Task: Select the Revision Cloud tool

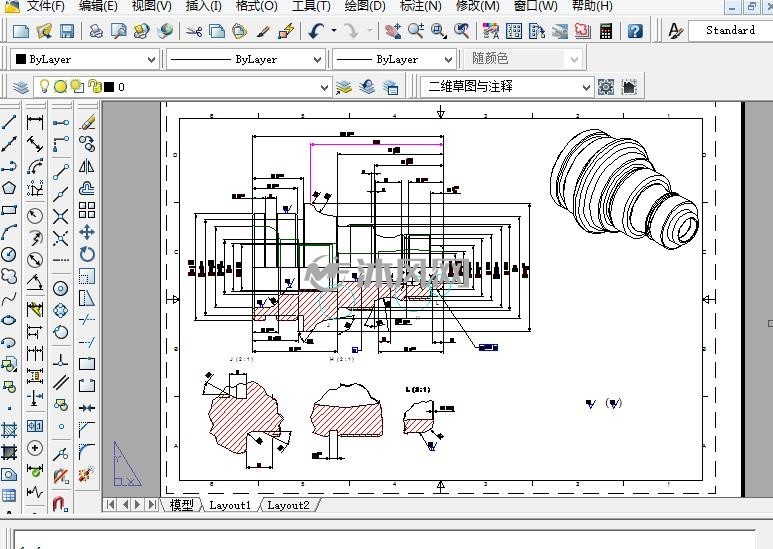Action: [x=9, y=276]
